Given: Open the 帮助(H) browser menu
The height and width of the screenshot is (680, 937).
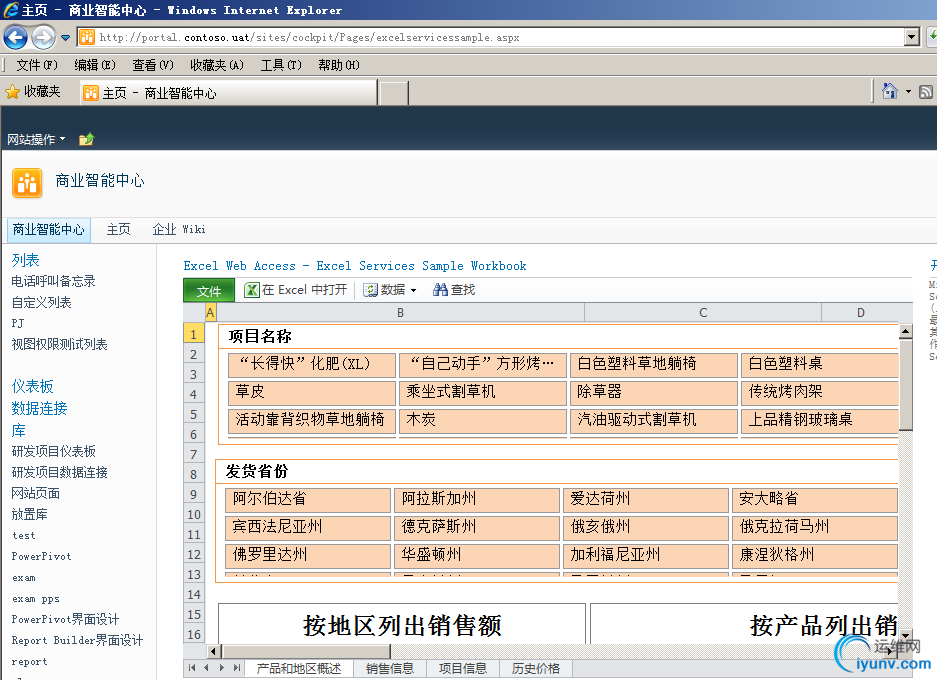Looking at the screenshot, I should (338, 65).
